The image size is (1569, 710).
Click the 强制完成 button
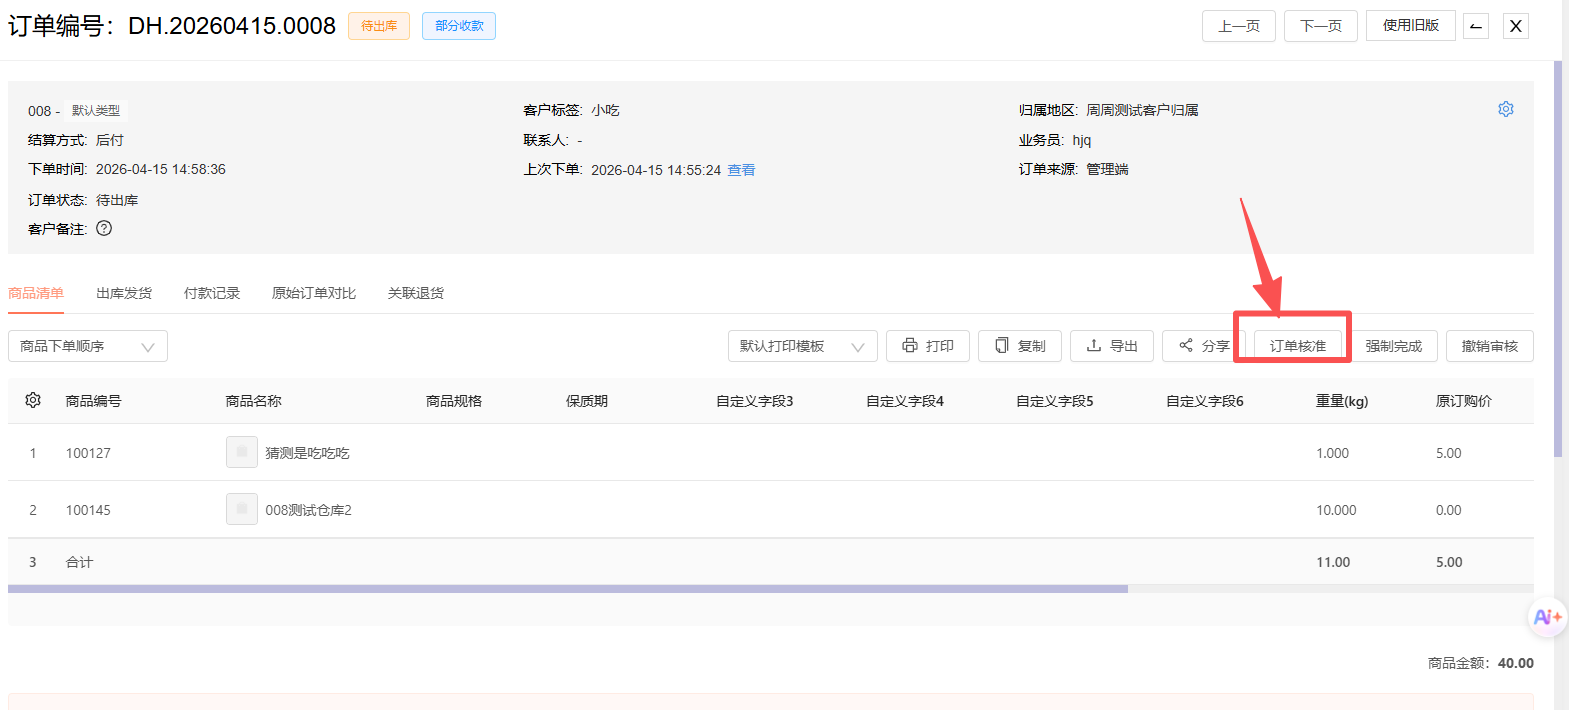click(x=1394, y=346)
